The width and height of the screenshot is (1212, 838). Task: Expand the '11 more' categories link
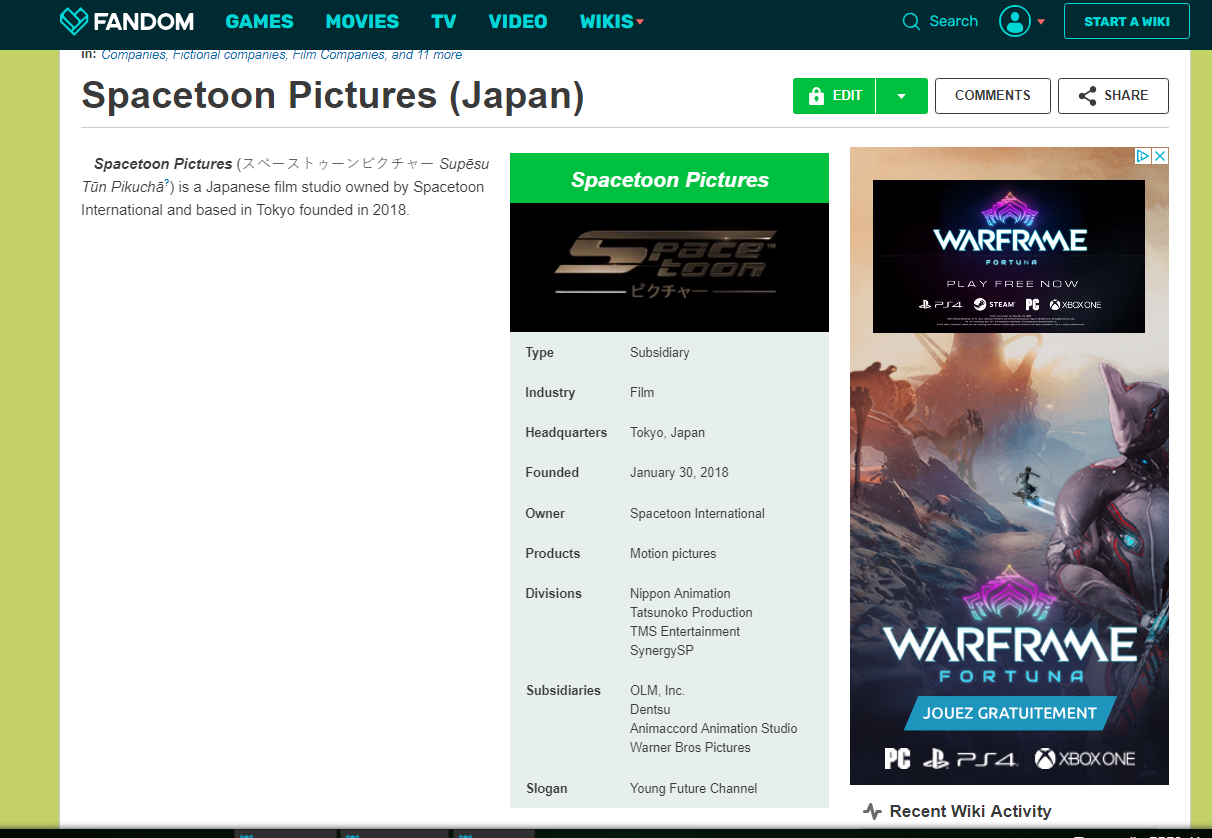[440, 55]
